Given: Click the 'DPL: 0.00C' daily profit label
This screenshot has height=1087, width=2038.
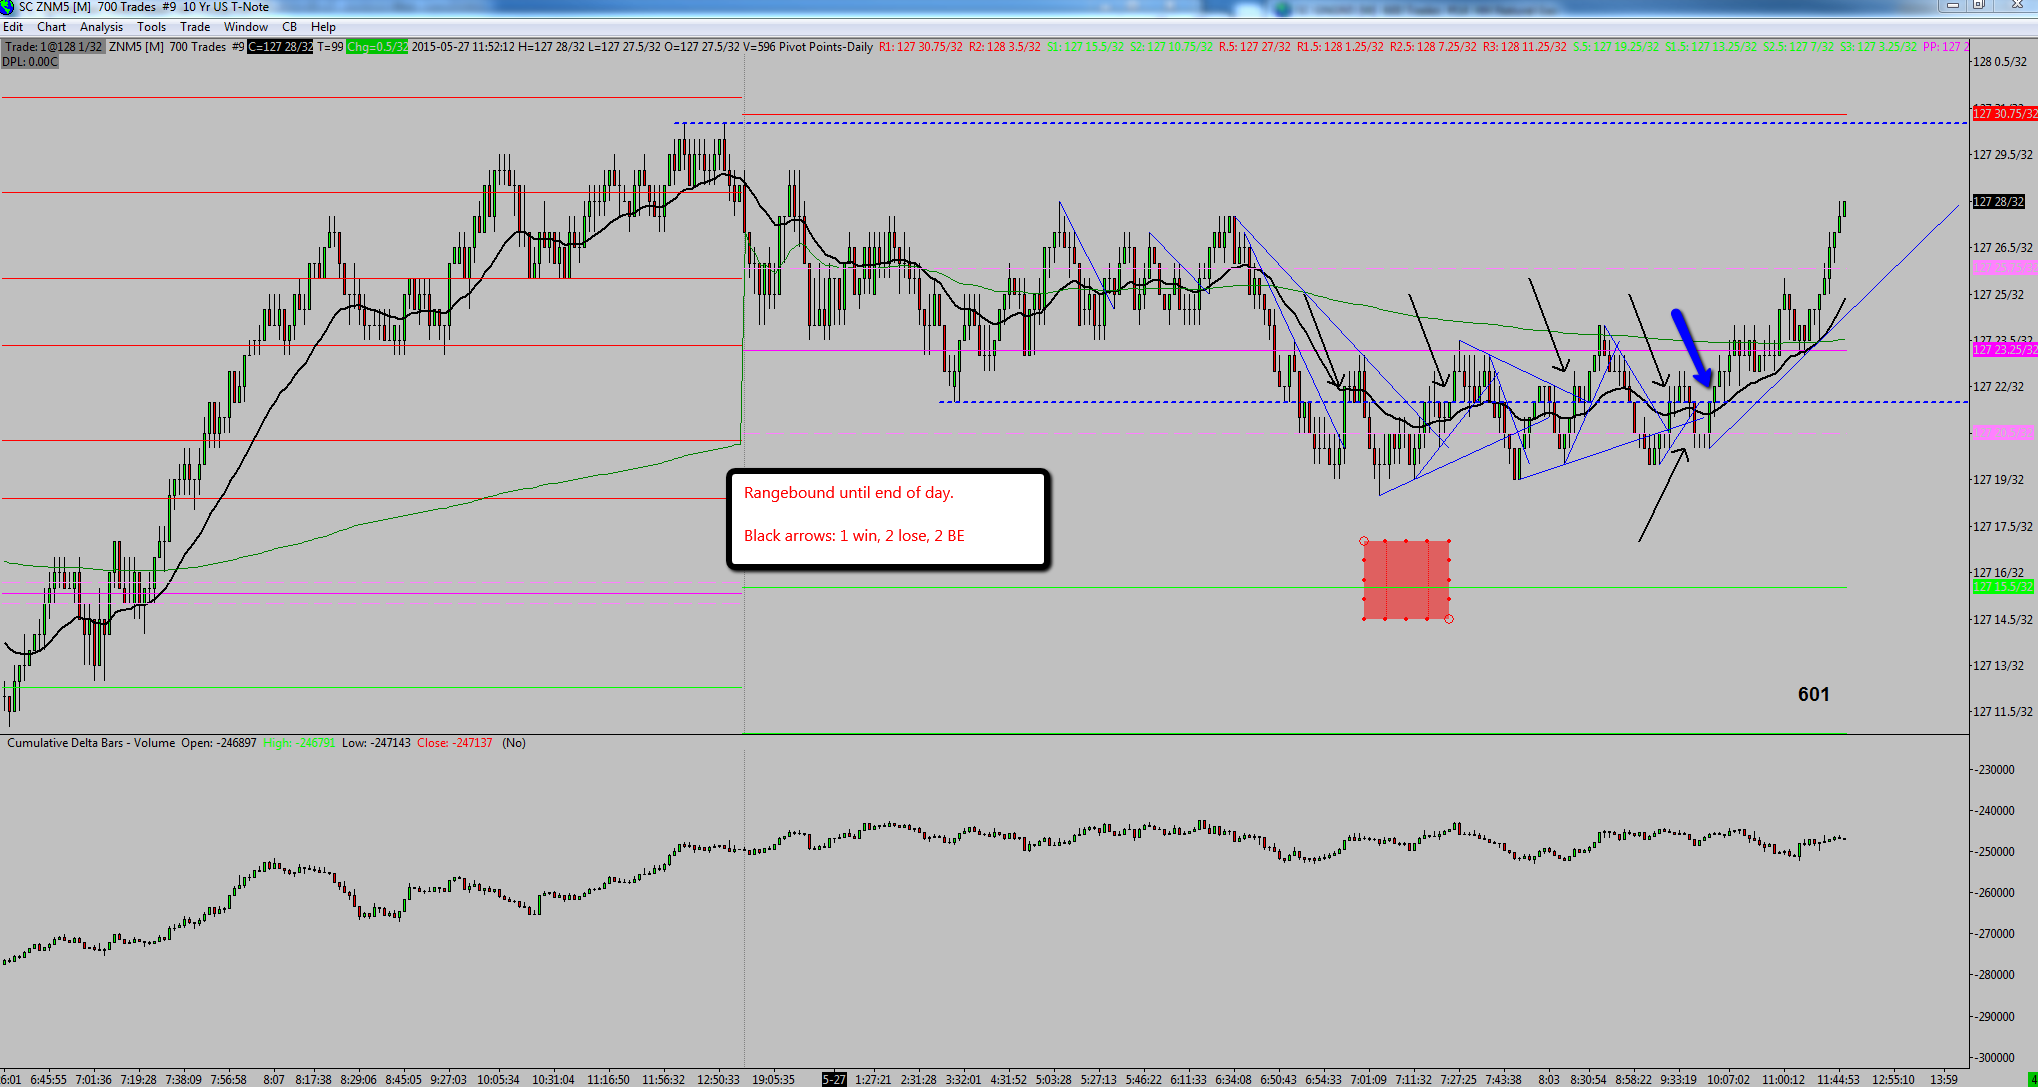Looking at the screenshot, I should (30, 62).
